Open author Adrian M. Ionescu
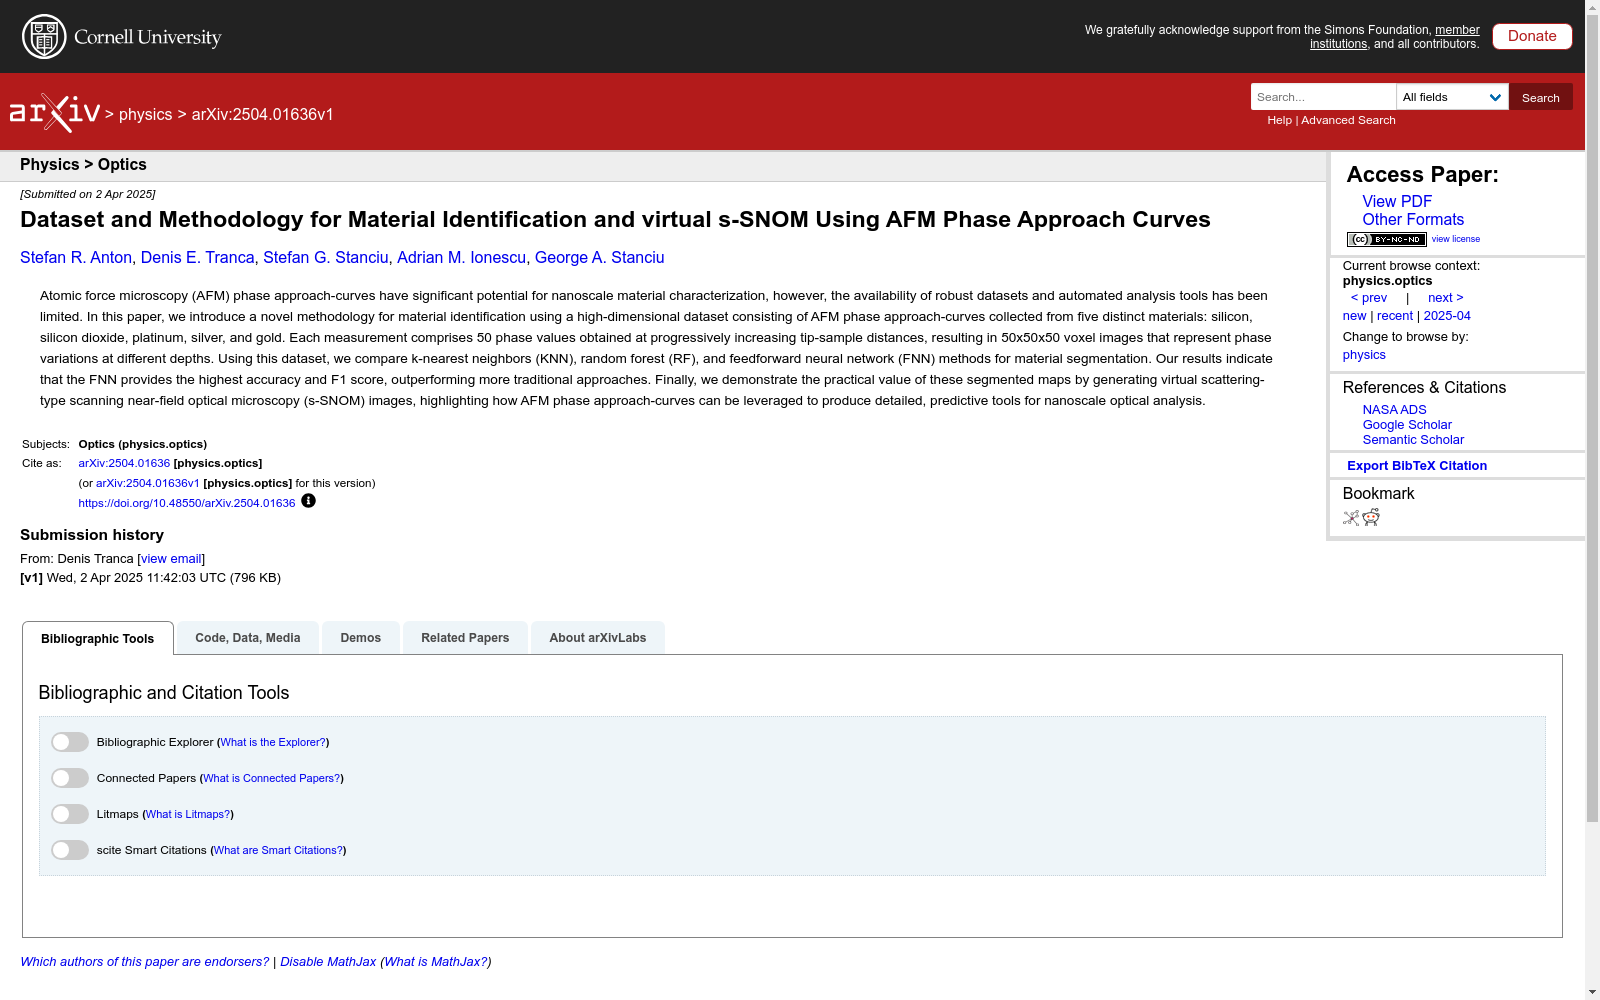The image size is (1600, 1000). point(462,257)
